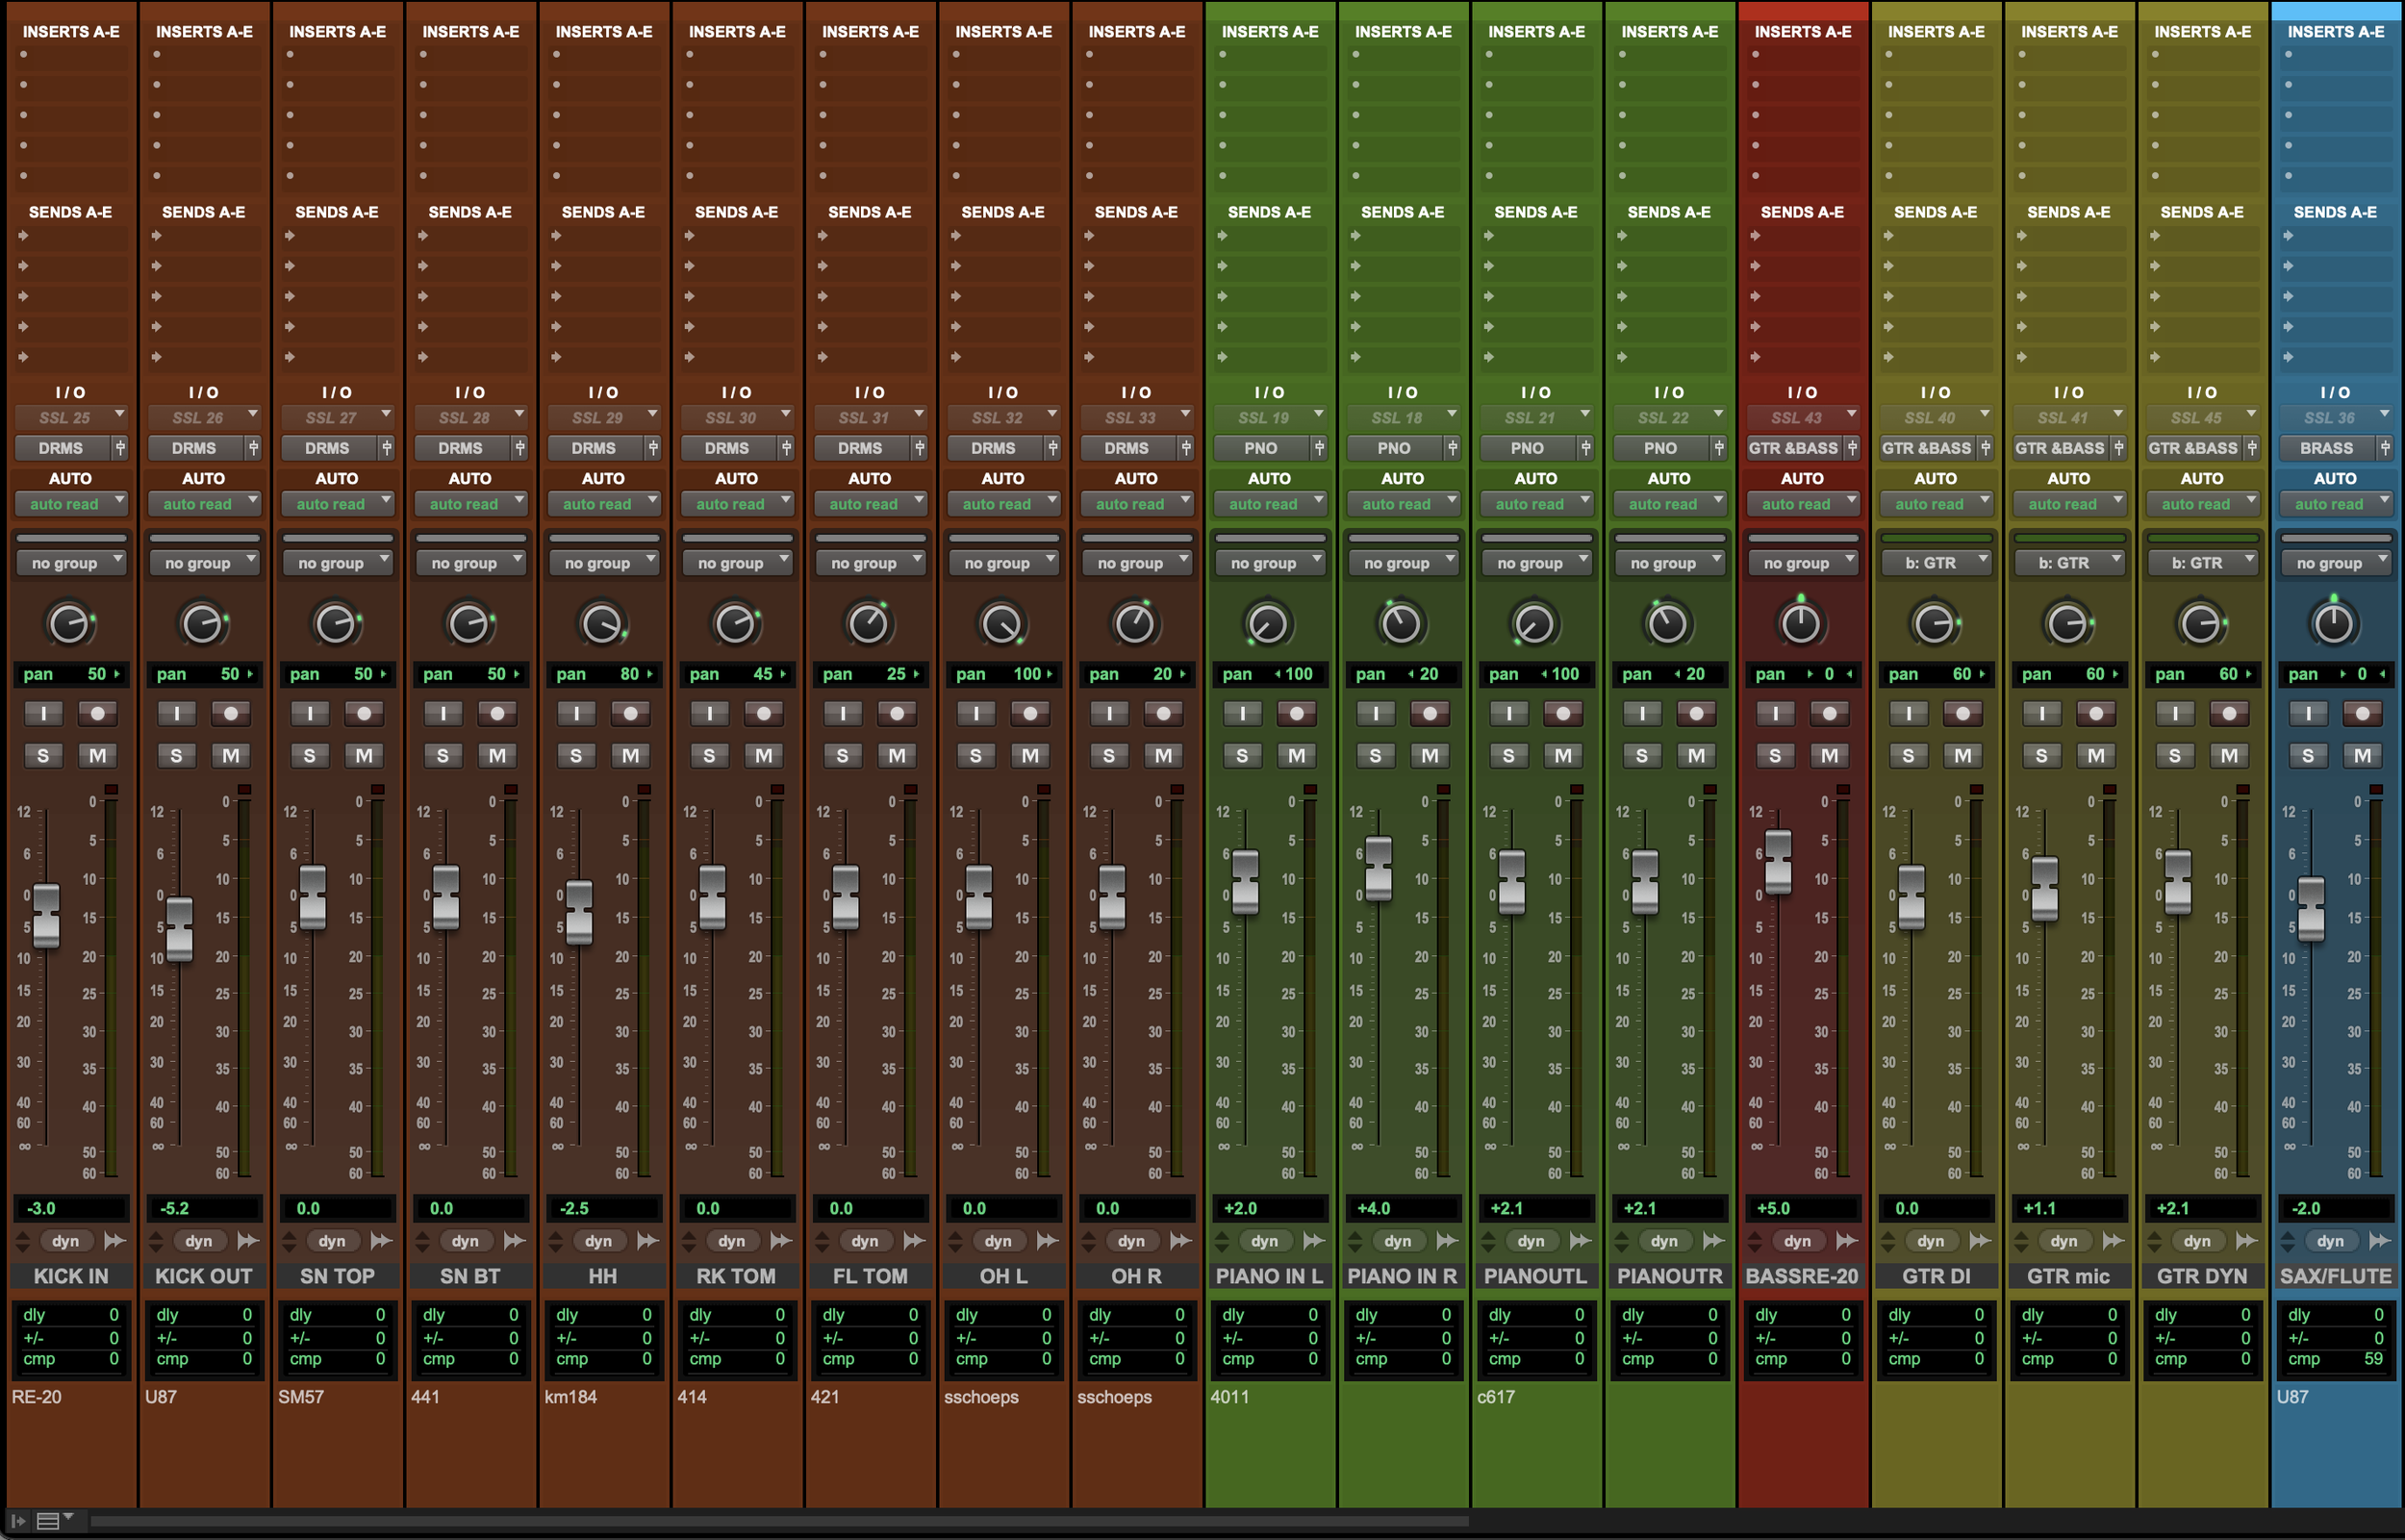The image size is (2405, 1540).
Task: Record-enable the PIANO IN R track
Action: (x=1430, y=712)
